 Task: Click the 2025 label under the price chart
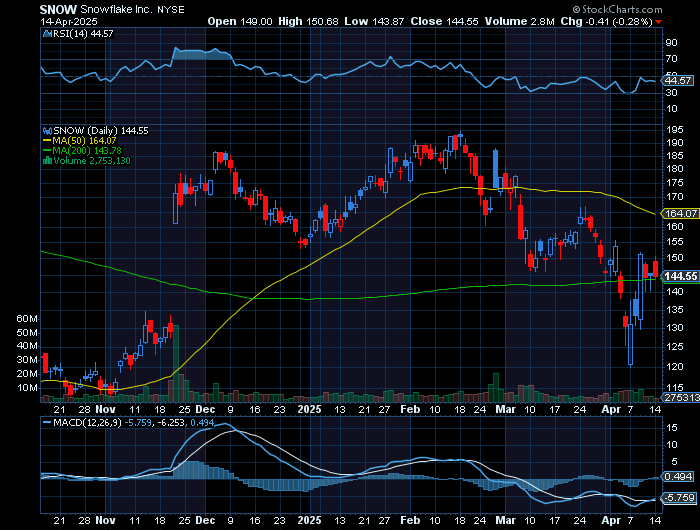click(309, 409)
